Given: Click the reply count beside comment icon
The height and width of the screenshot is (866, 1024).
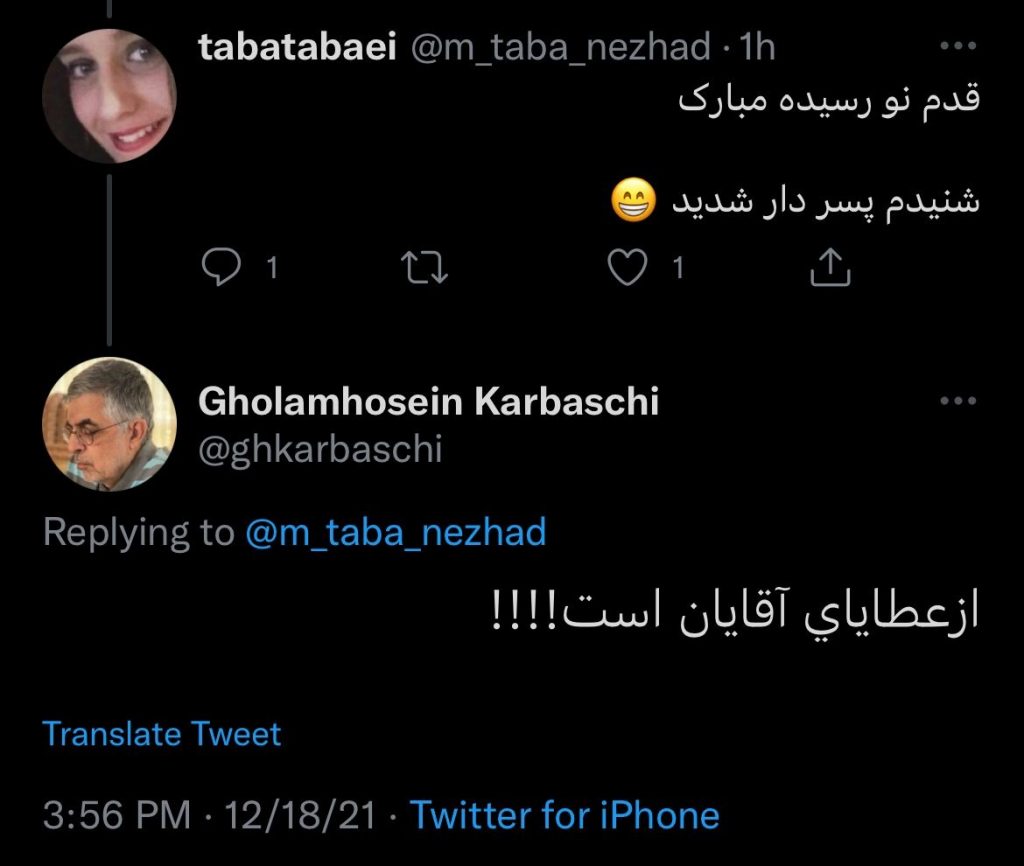Looking at the screenshot, I should pyautogui.click(x=270, y=268).
